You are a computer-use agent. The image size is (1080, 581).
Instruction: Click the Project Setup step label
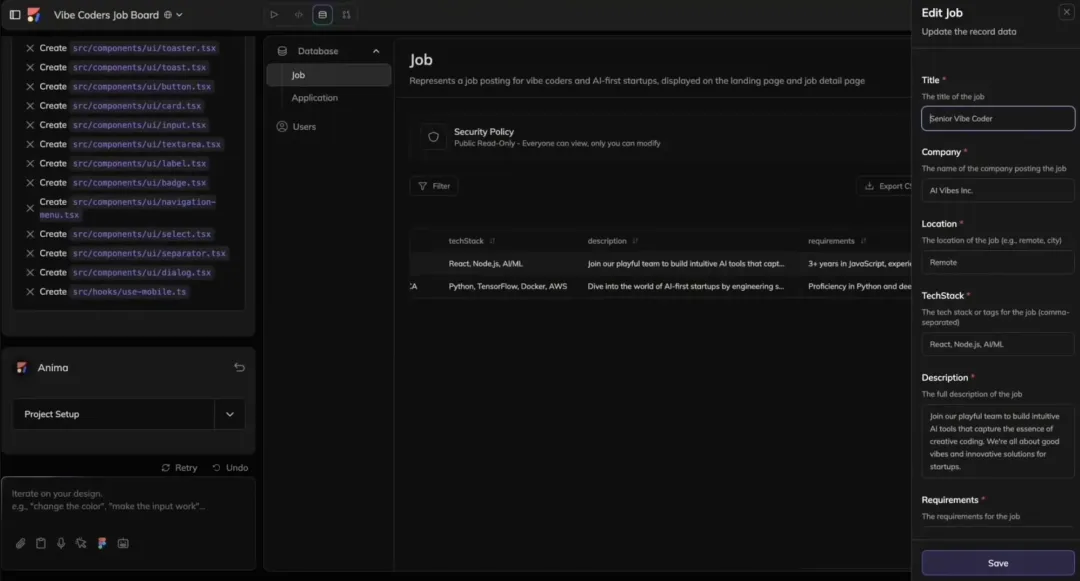pos(52,414)
